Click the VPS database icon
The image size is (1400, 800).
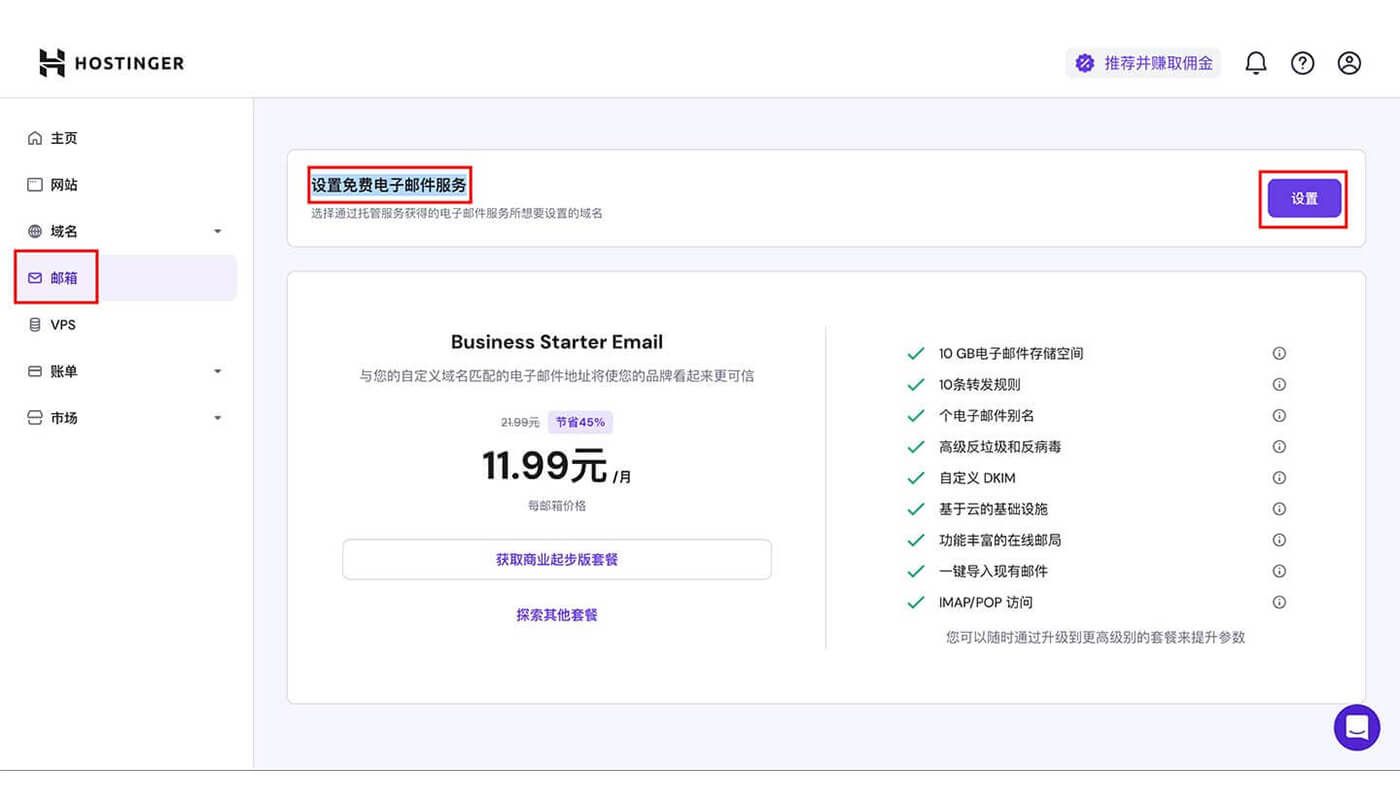tap(35, 325)
